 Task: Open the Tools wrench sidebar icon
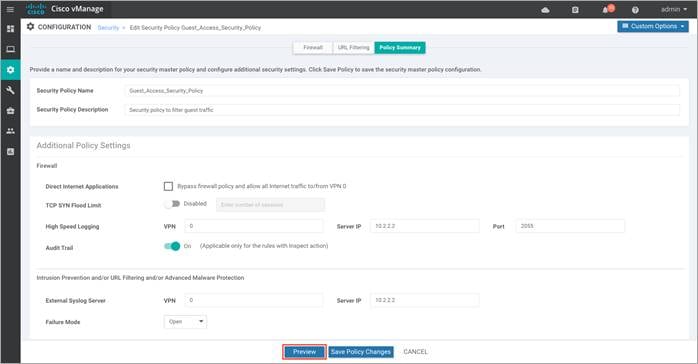11,90
